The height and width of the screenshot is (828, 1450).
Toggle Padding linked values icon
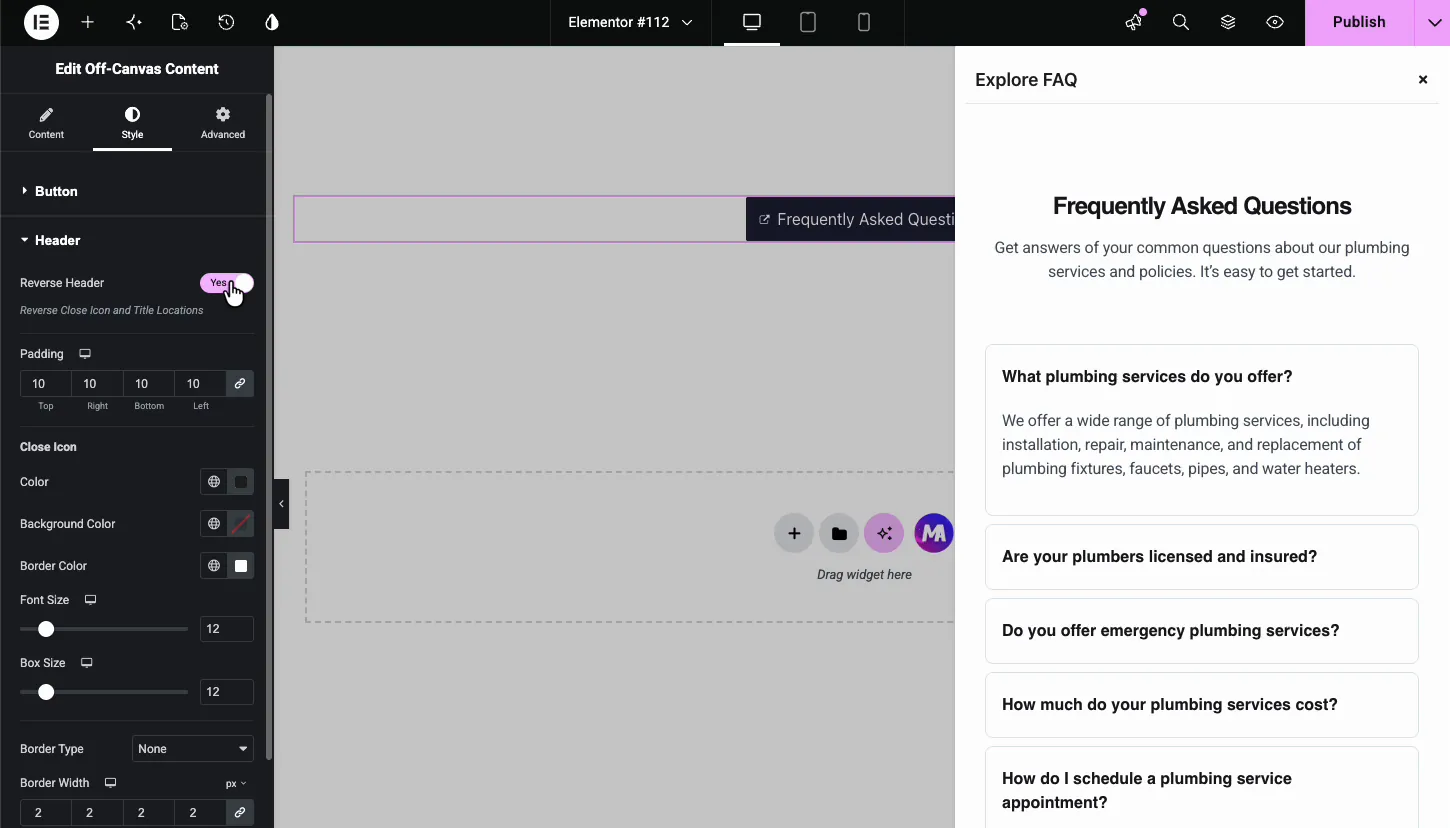[x=240, y=384]
